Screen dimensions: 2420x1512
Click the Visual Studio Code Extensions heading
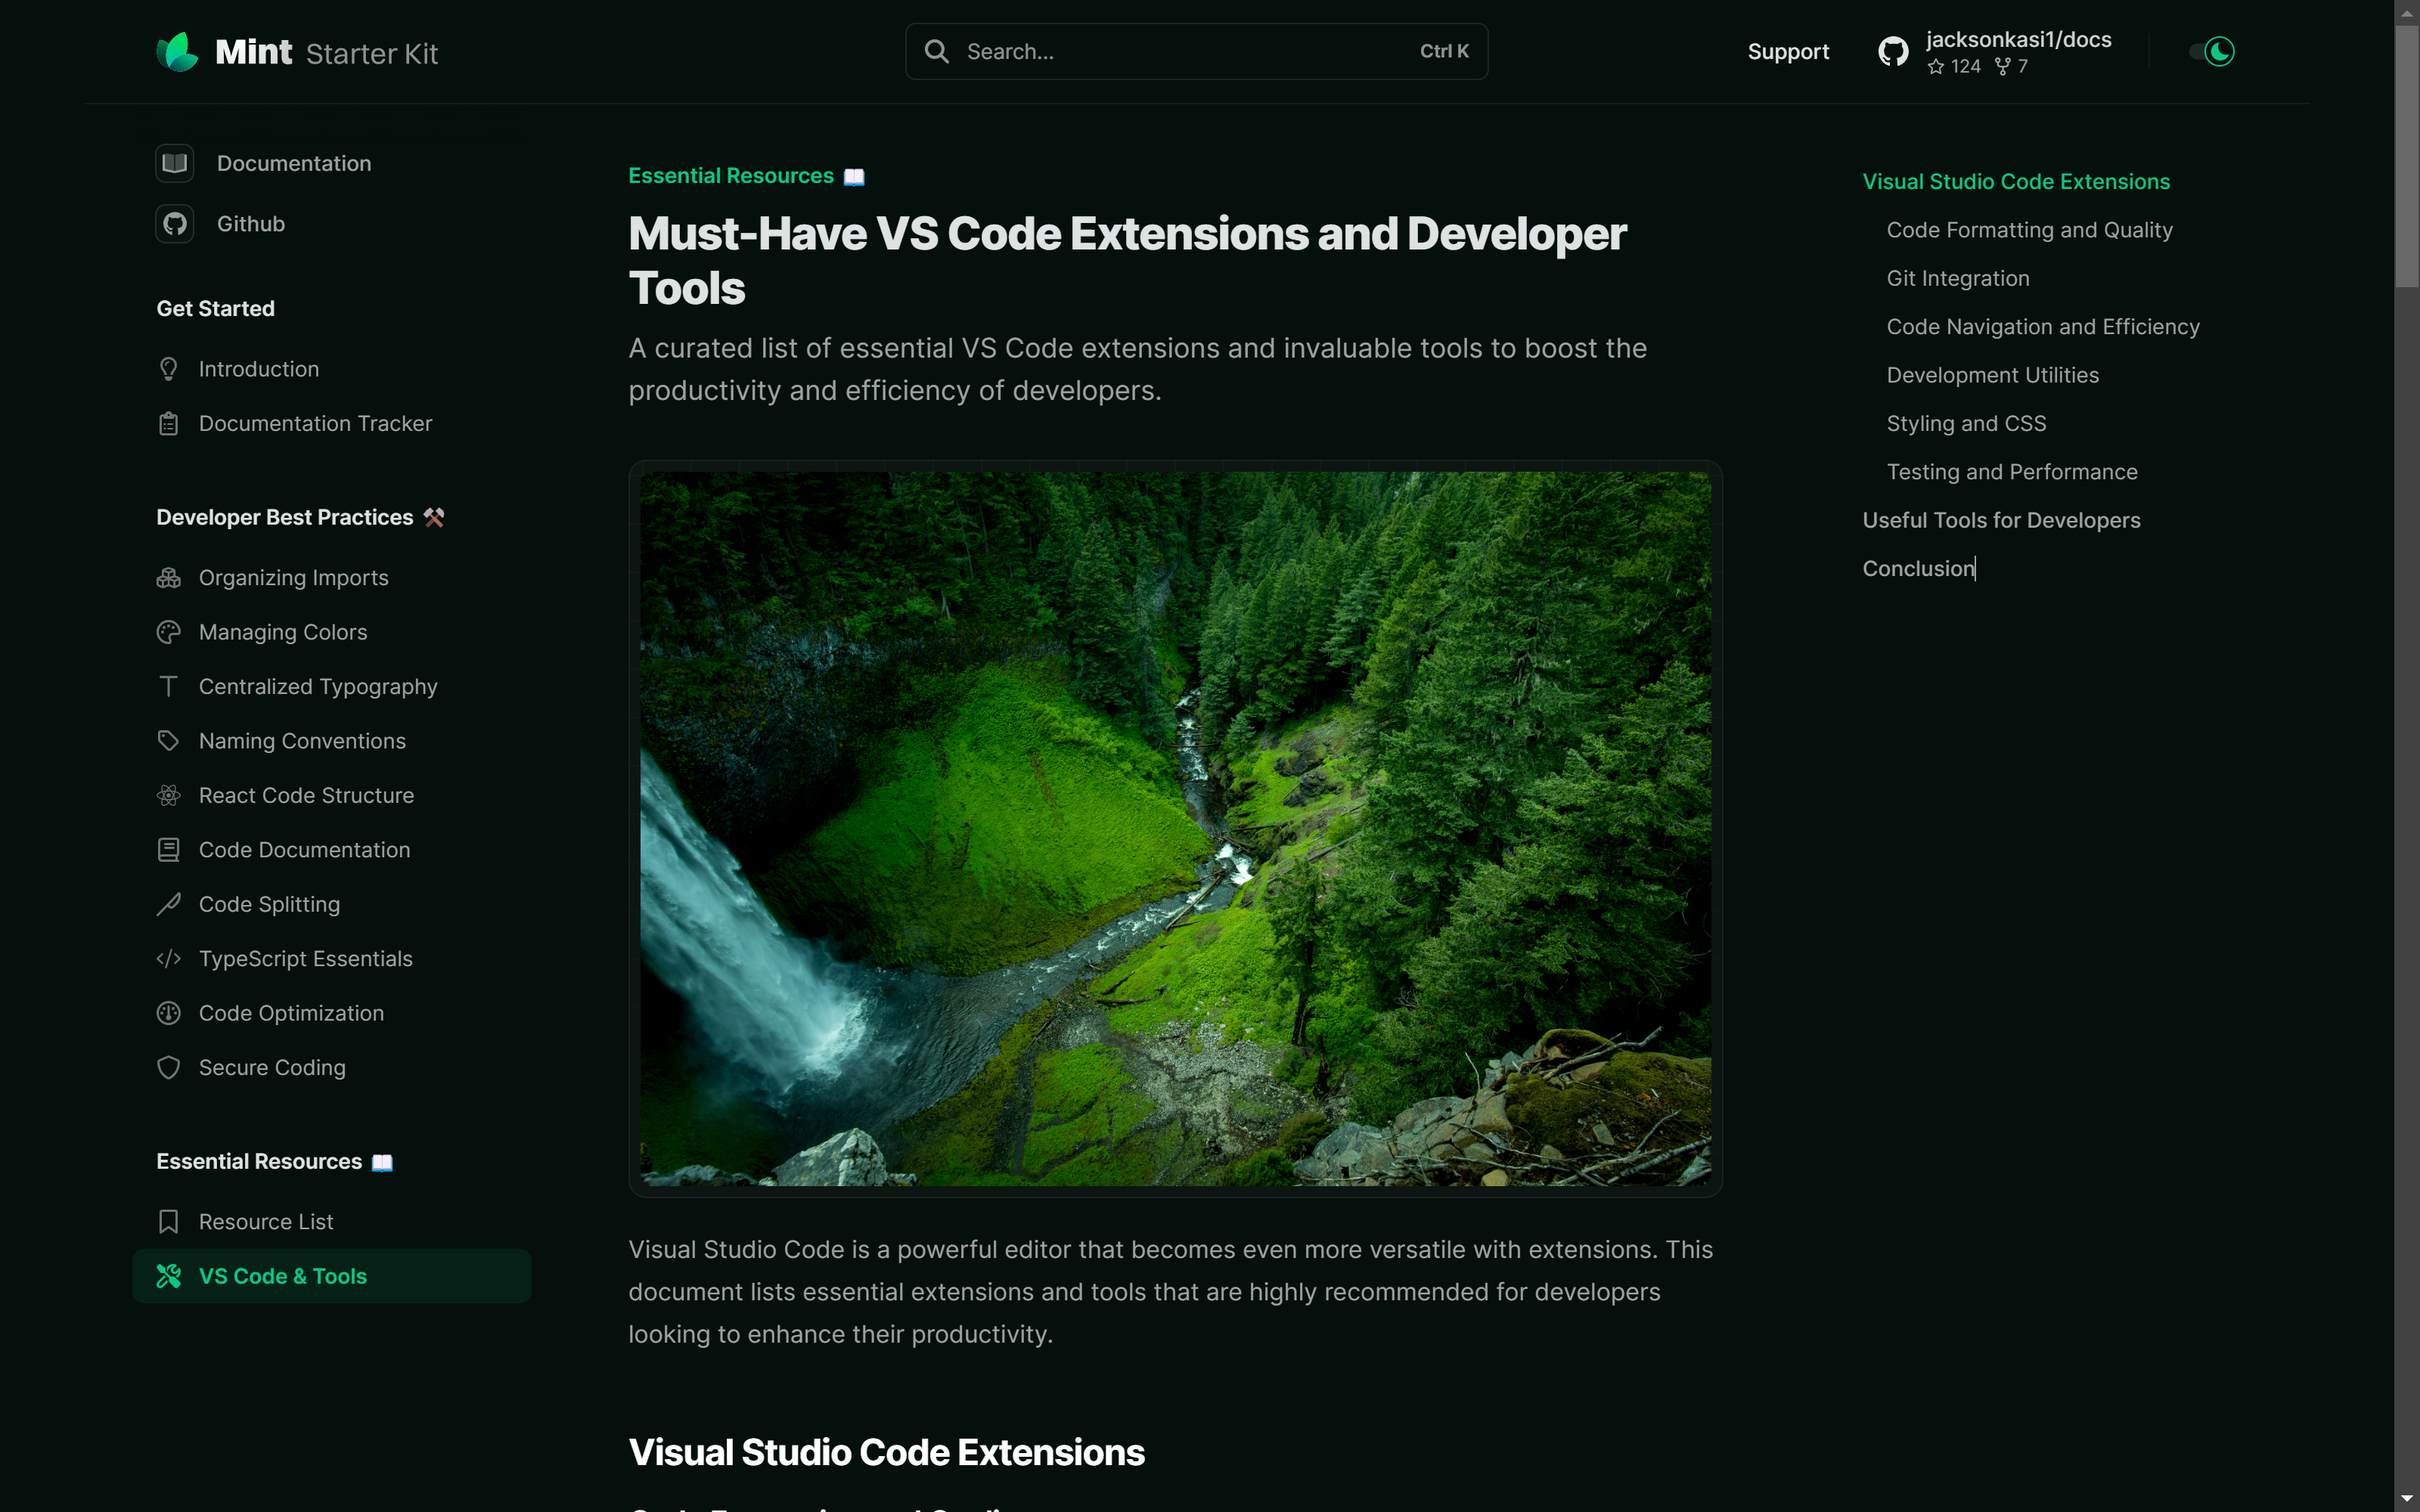[886, 1453]
